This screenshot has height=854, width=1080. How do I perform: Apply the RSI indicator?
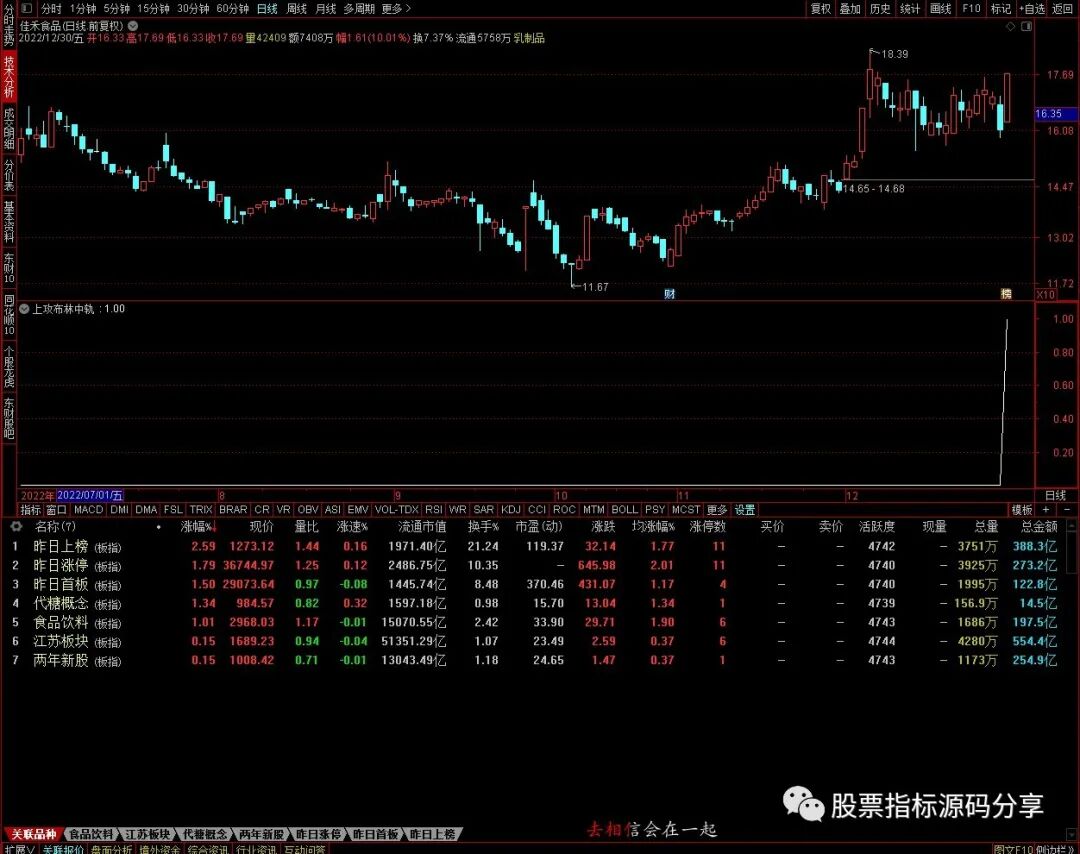[433, 510]
